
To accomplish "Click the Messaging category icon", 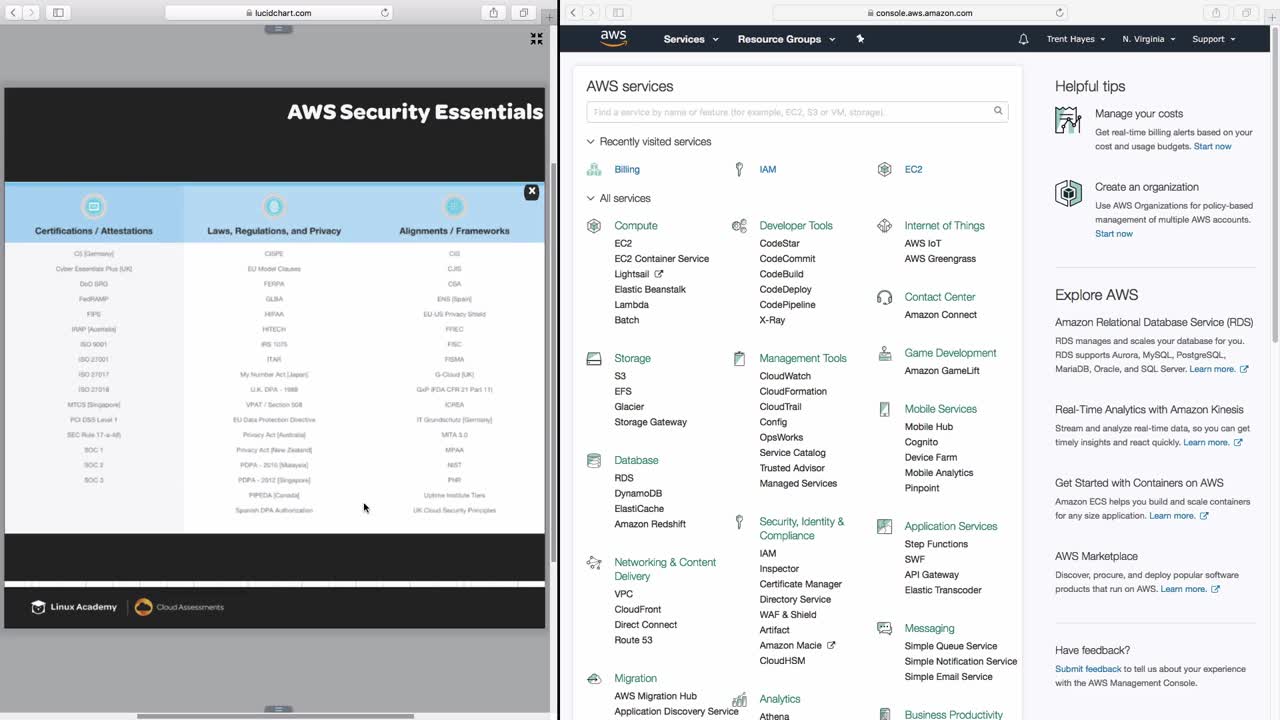I will point(884,628).
